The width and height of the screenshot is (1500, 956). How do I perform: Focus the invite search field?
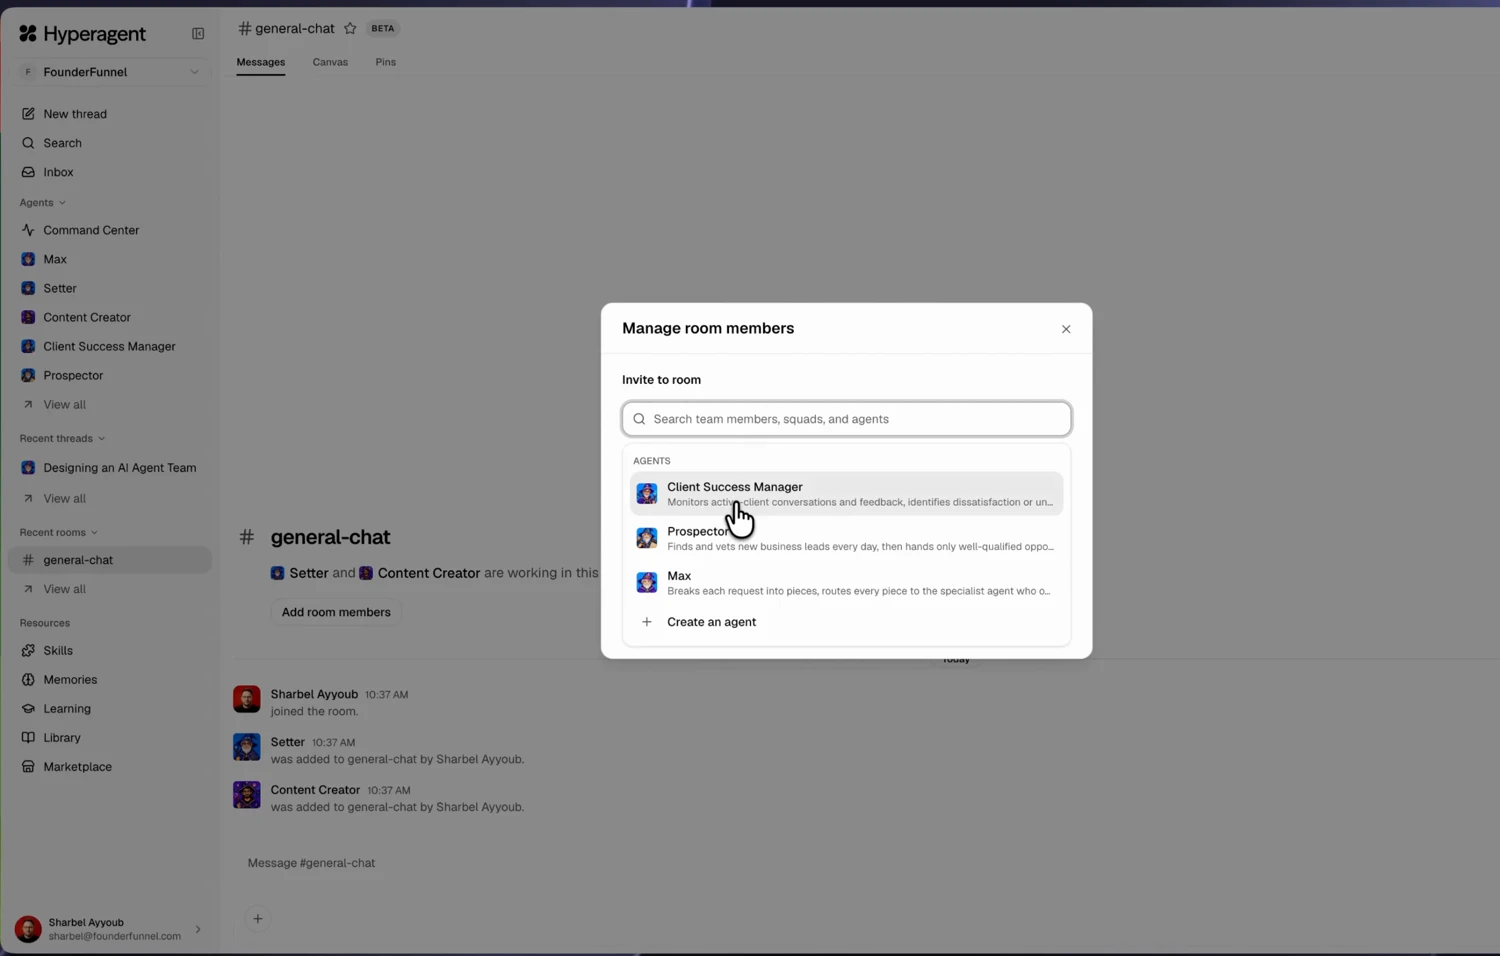click(x=846, y=419)
